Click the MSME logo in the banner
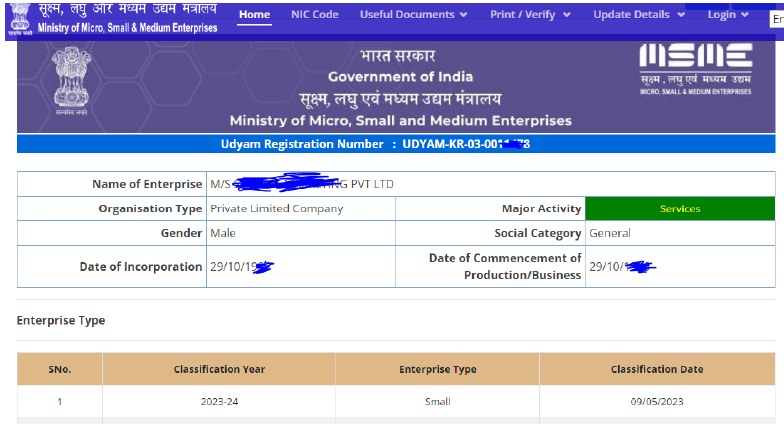This screenshot has width=784, height=425. pos(696,69)
